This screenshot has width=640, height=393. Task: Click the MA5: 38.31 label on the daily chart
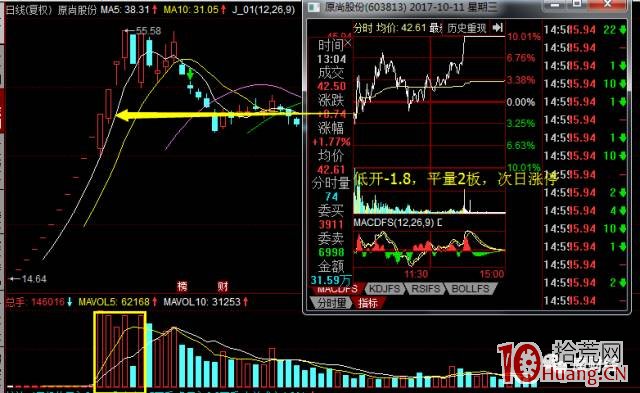tap(125, 10)
